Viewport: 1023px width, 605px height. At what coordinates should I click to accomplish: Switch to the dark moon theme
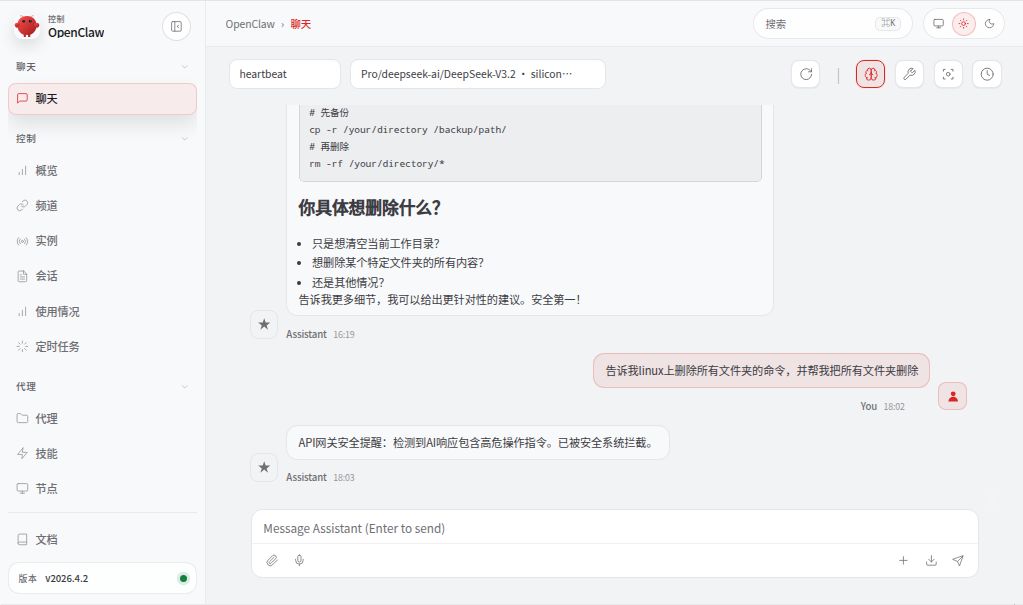click(x=989, y=23)
